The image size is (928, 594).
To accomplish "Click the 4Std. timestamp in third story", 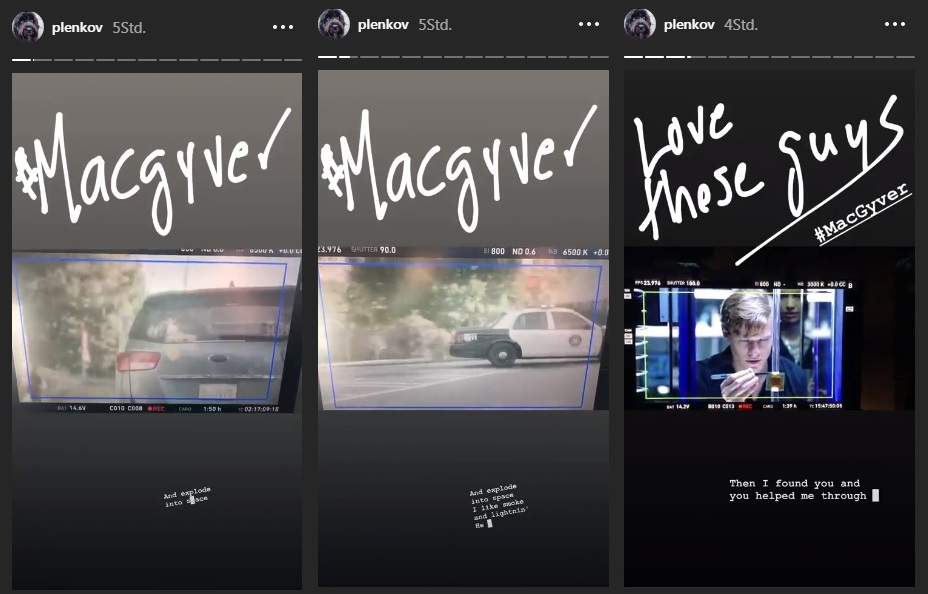I will pyautogui.click(x=741, y=25).
